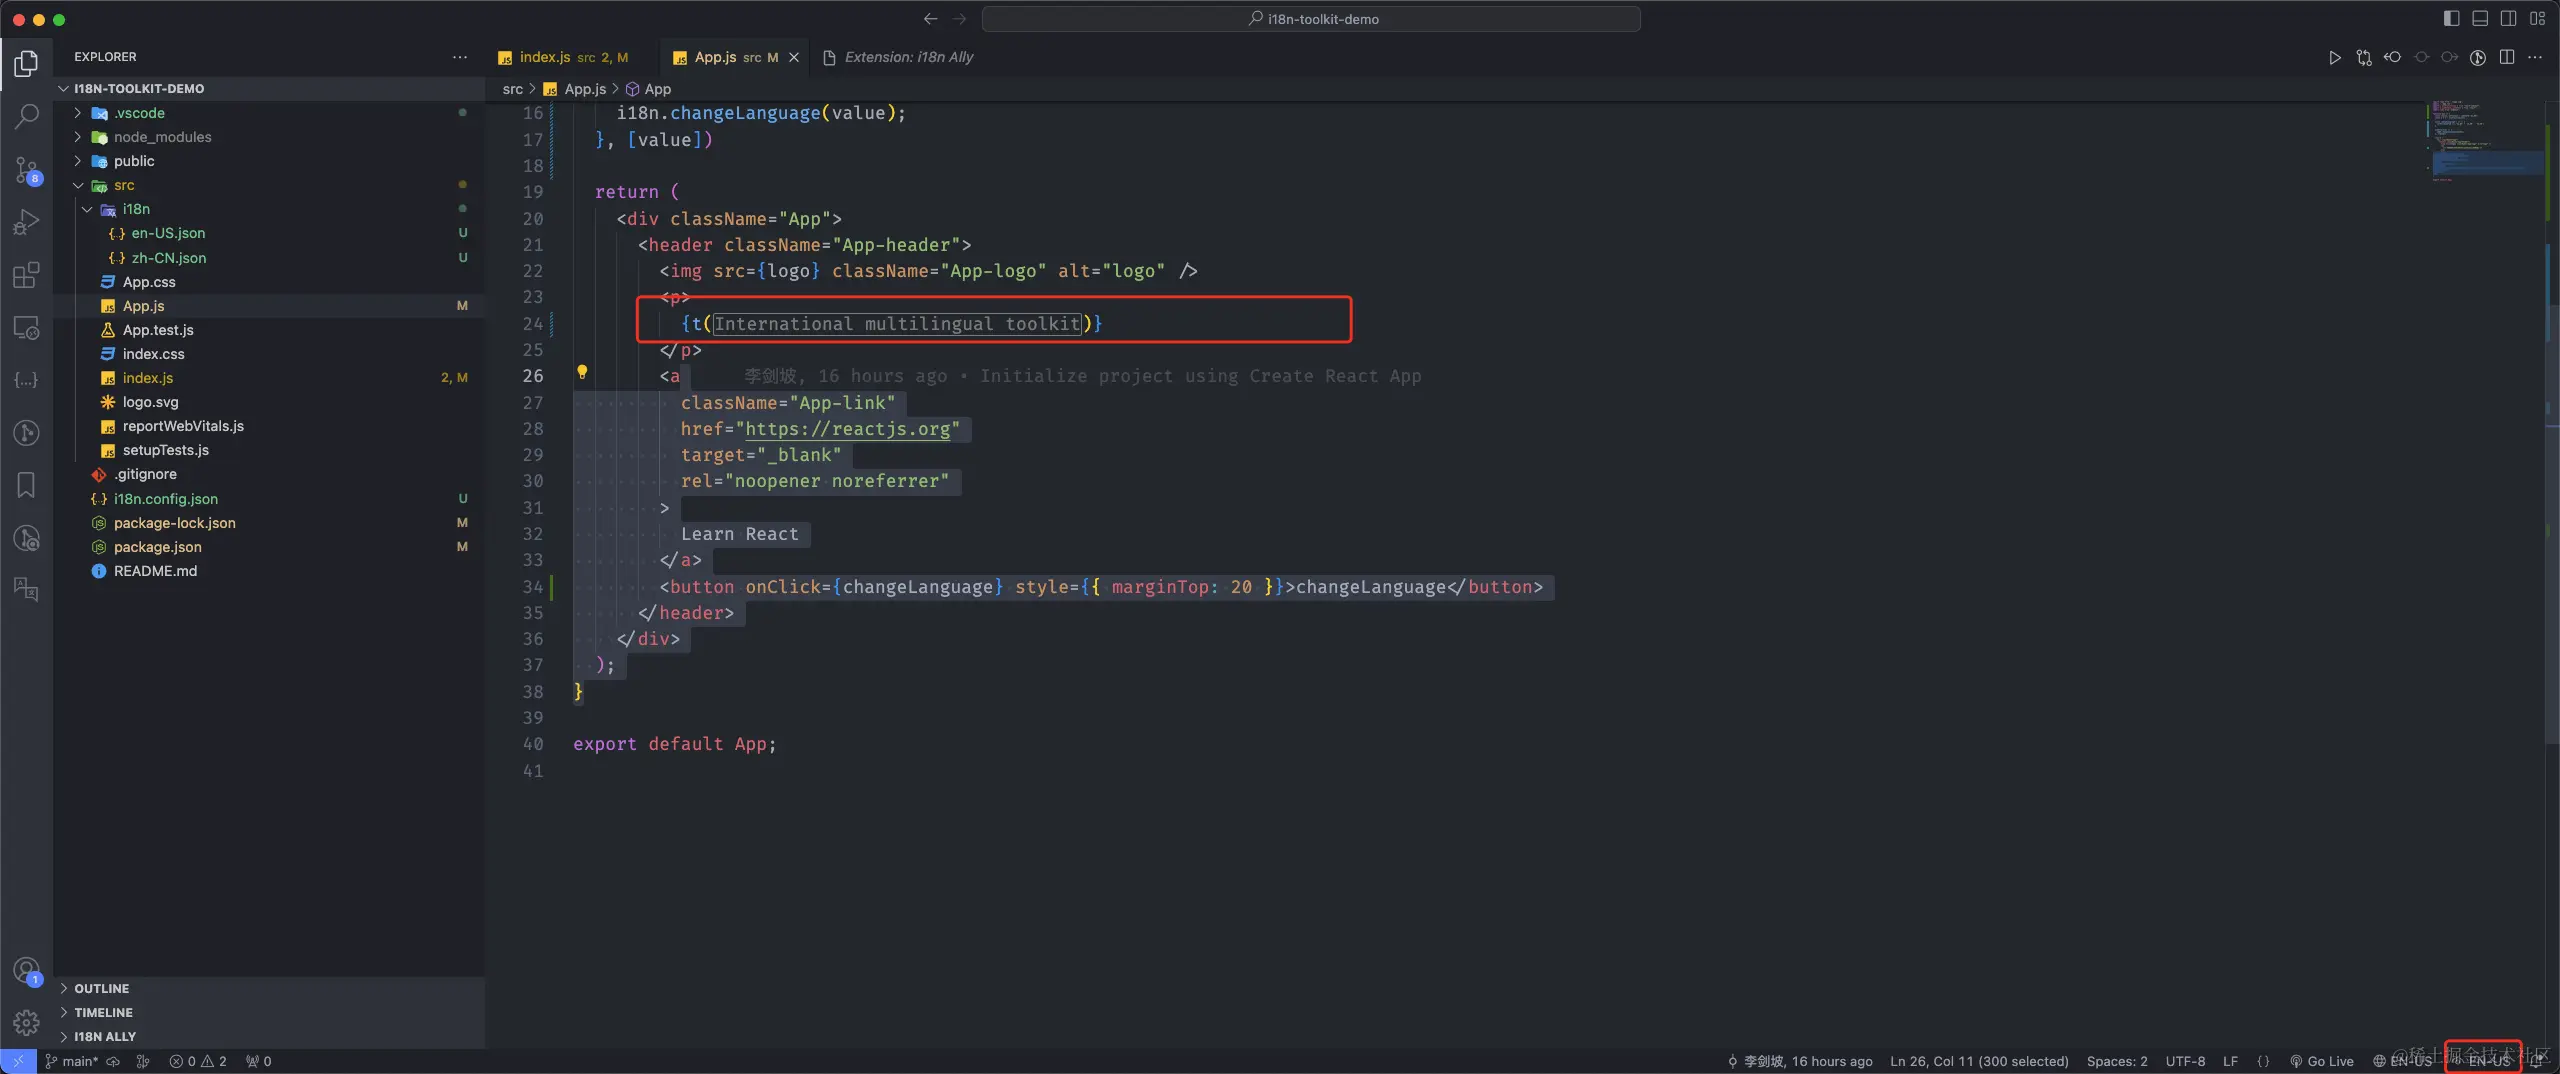Click the remote window indicator in status bar
2560x1074 pixels.
(18, 1061)
